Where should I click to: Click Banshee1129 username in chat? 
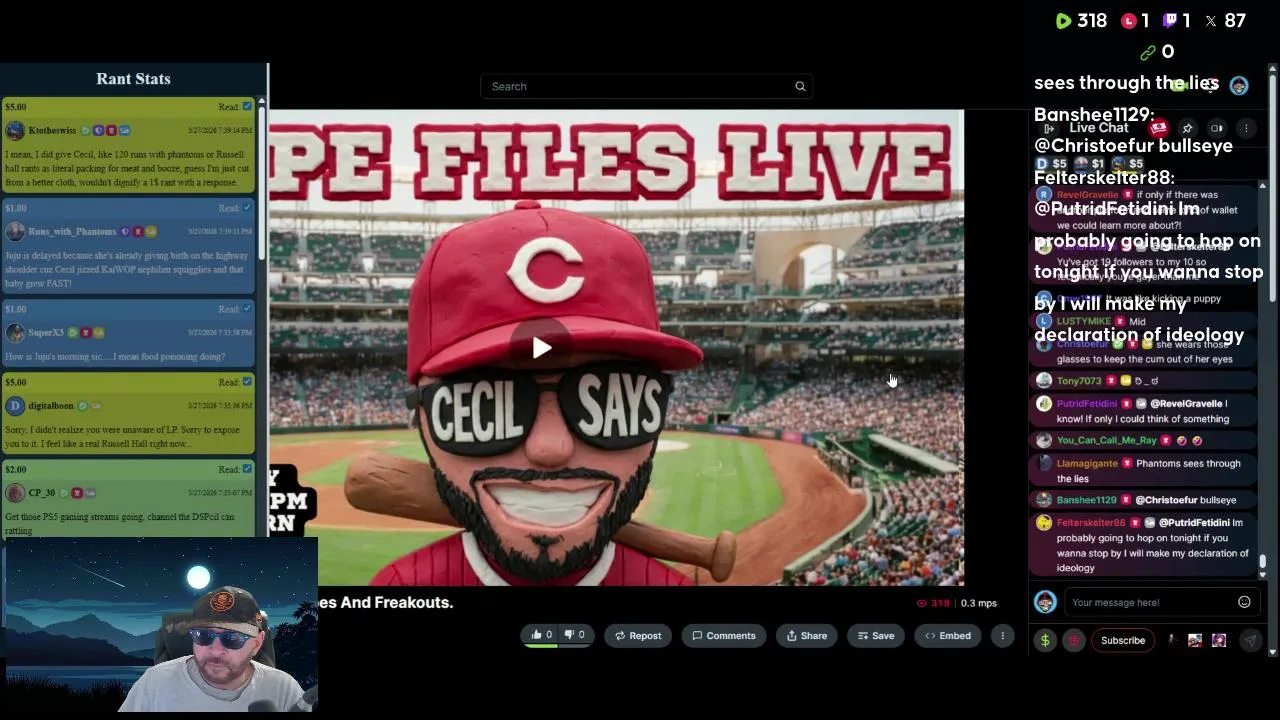(1086, 500)
